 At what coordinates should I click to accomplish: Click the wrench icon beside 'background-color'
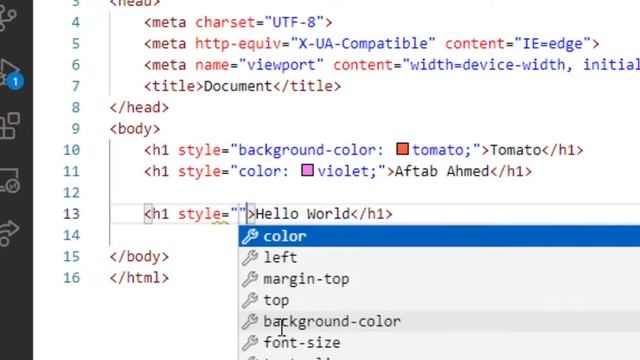[x=250, y=322]
